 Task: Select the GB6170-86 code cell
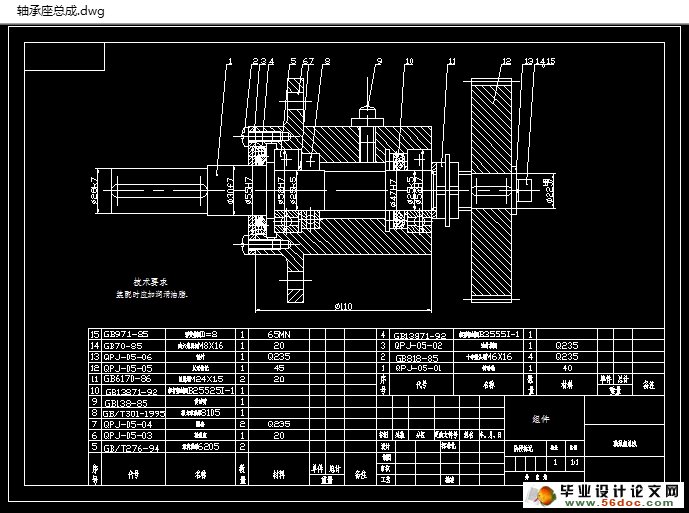point(133,379)
